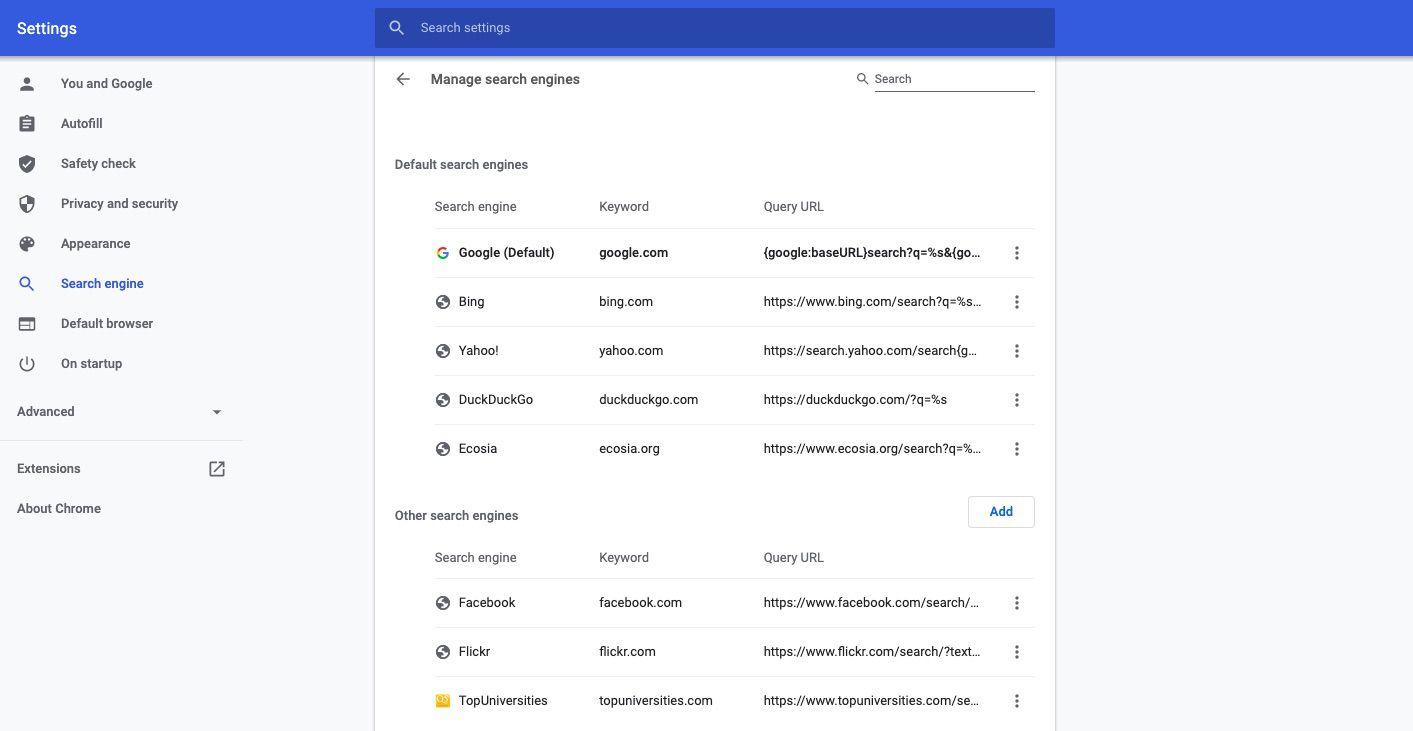
Task: Click the bing.com keyword
Action: 626,302
